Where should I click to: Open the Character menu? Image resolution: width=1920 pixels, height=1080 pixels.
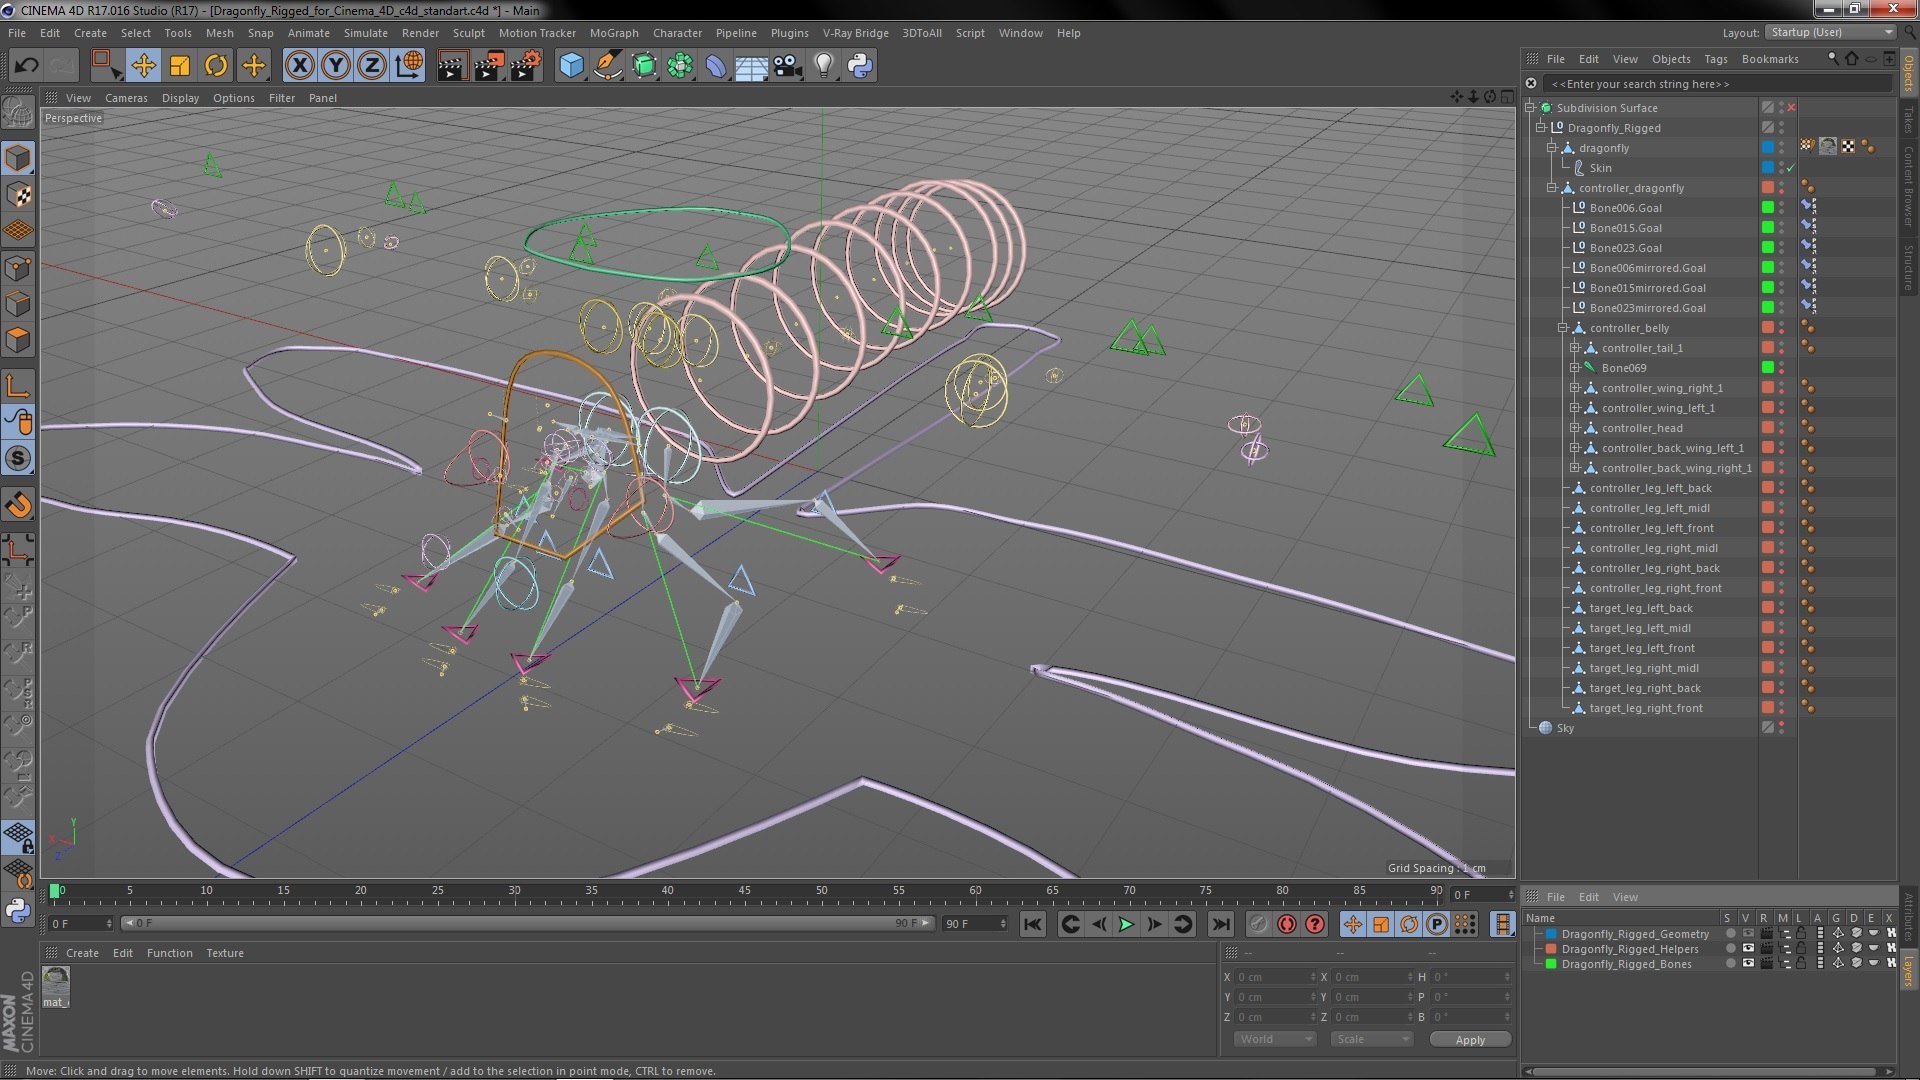tap(677, 33)
